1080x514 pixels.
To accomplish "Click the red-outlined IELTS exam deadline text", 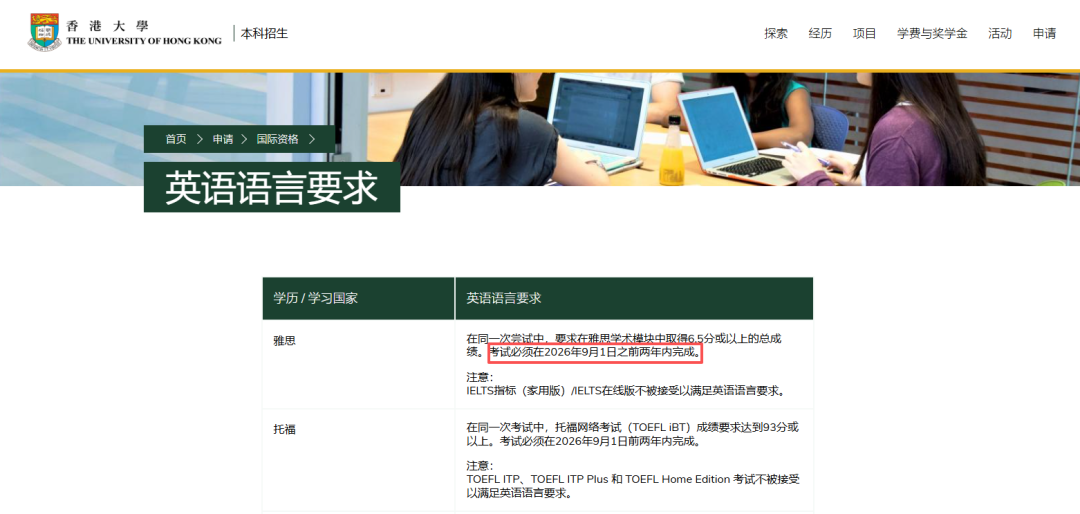I will coord(595,353).
